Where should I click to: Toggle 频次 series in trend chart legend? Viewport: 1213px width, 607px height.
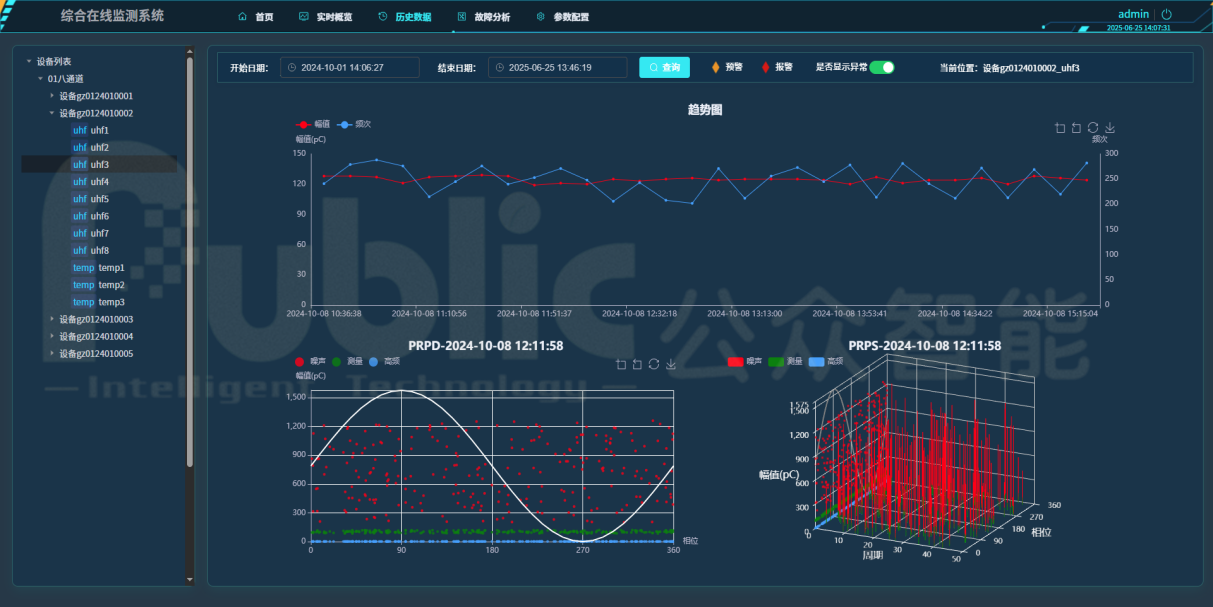[356, 124]
